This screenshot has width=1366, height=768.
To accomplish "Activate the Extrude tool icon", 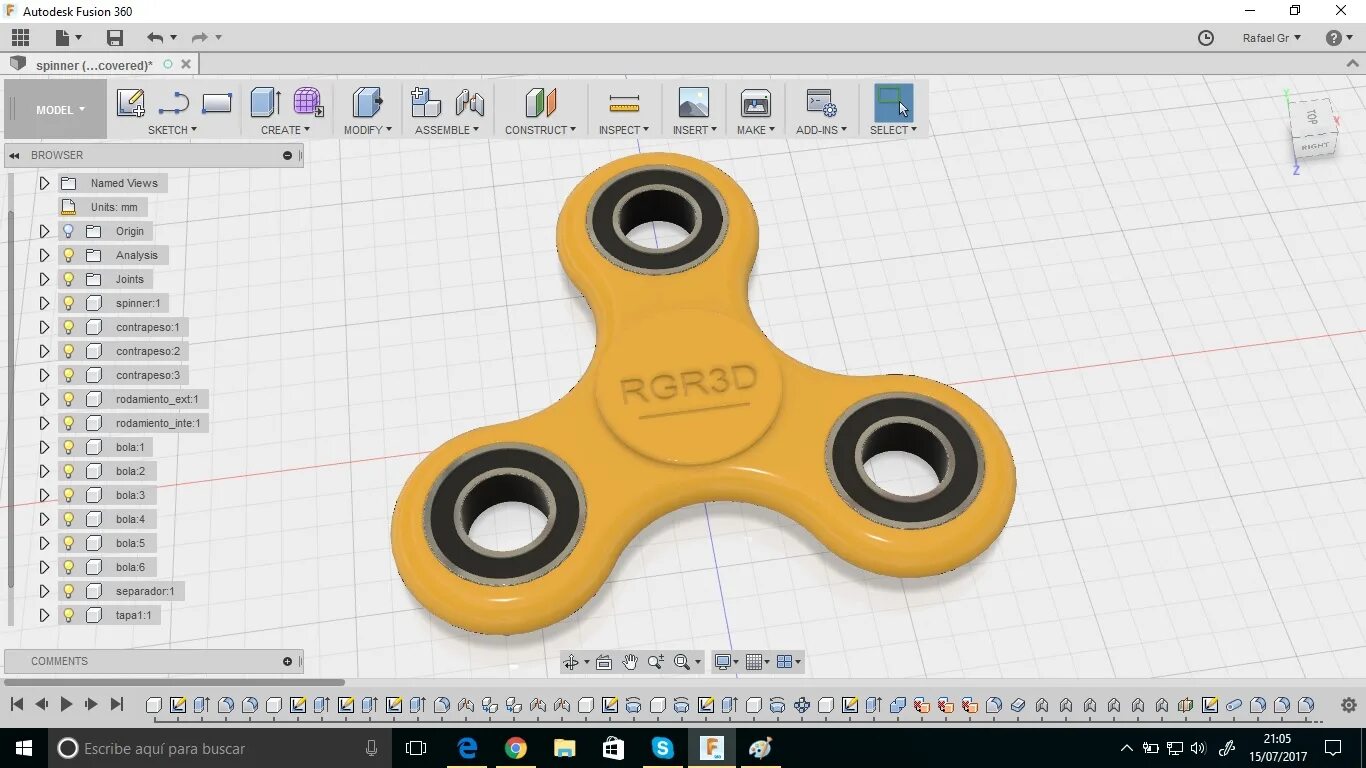I will 265,102.
